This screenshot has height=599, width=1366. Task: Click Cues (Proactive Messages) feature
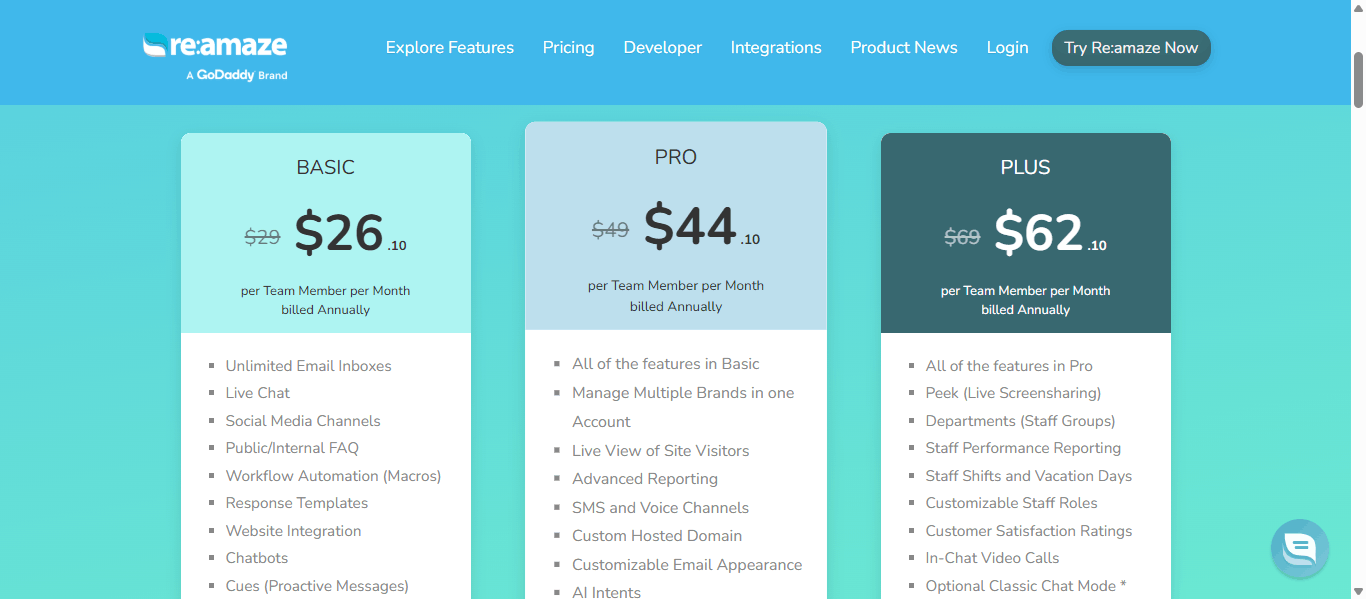click(x=317, y=586)
